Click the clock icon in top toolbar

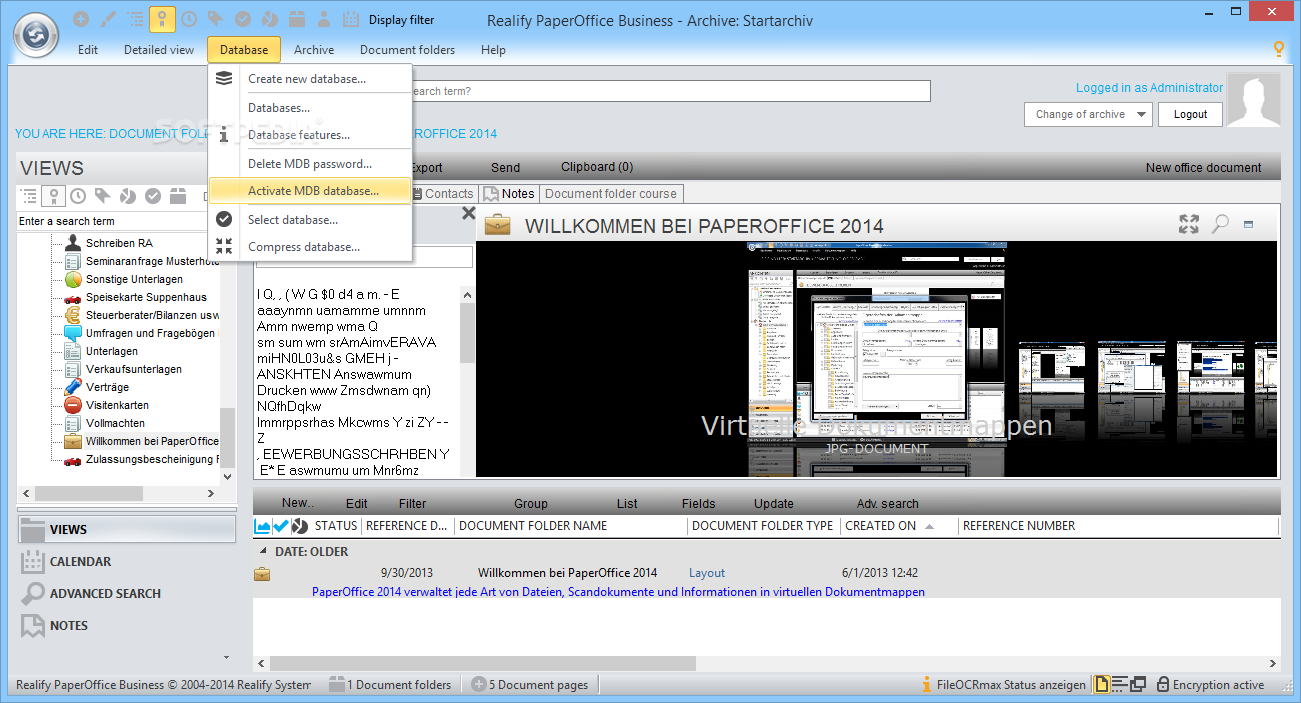click(x=189, y=19)
